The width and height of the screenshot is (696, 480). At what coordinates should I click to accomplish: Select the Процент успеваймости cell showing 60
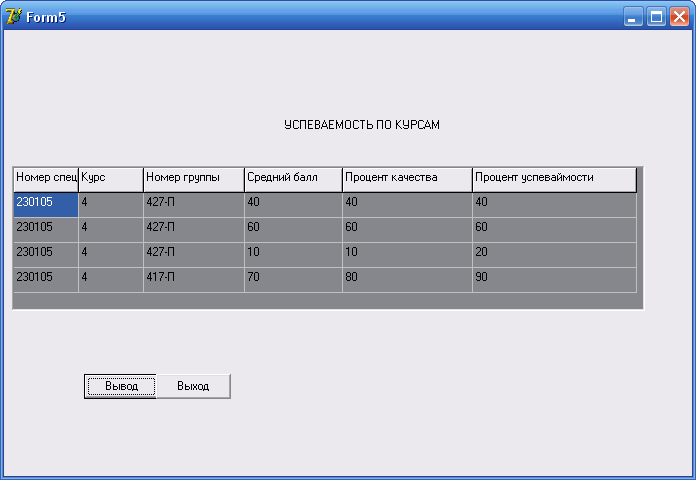click(x=554, y=230)
